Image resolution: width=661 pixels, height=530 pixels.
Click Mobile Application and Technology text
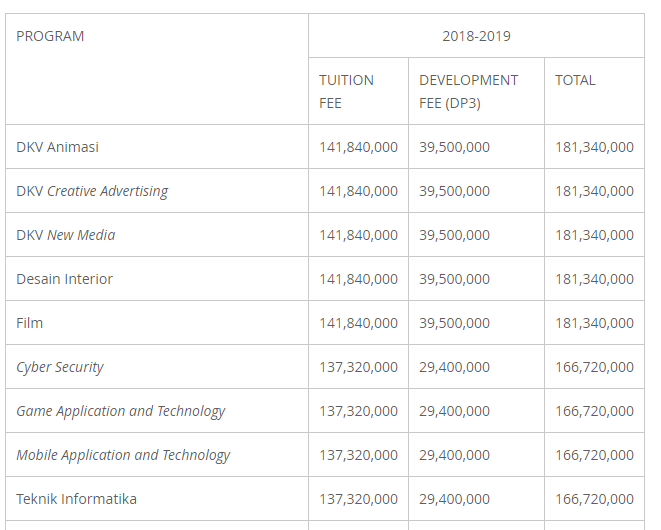(x=123, y=455)
